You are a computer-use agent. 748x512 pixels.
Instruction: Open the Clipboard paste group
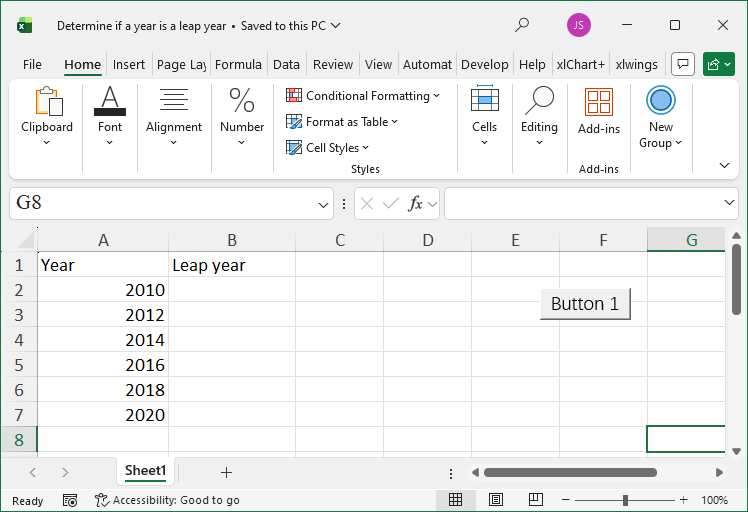[47, 116]
